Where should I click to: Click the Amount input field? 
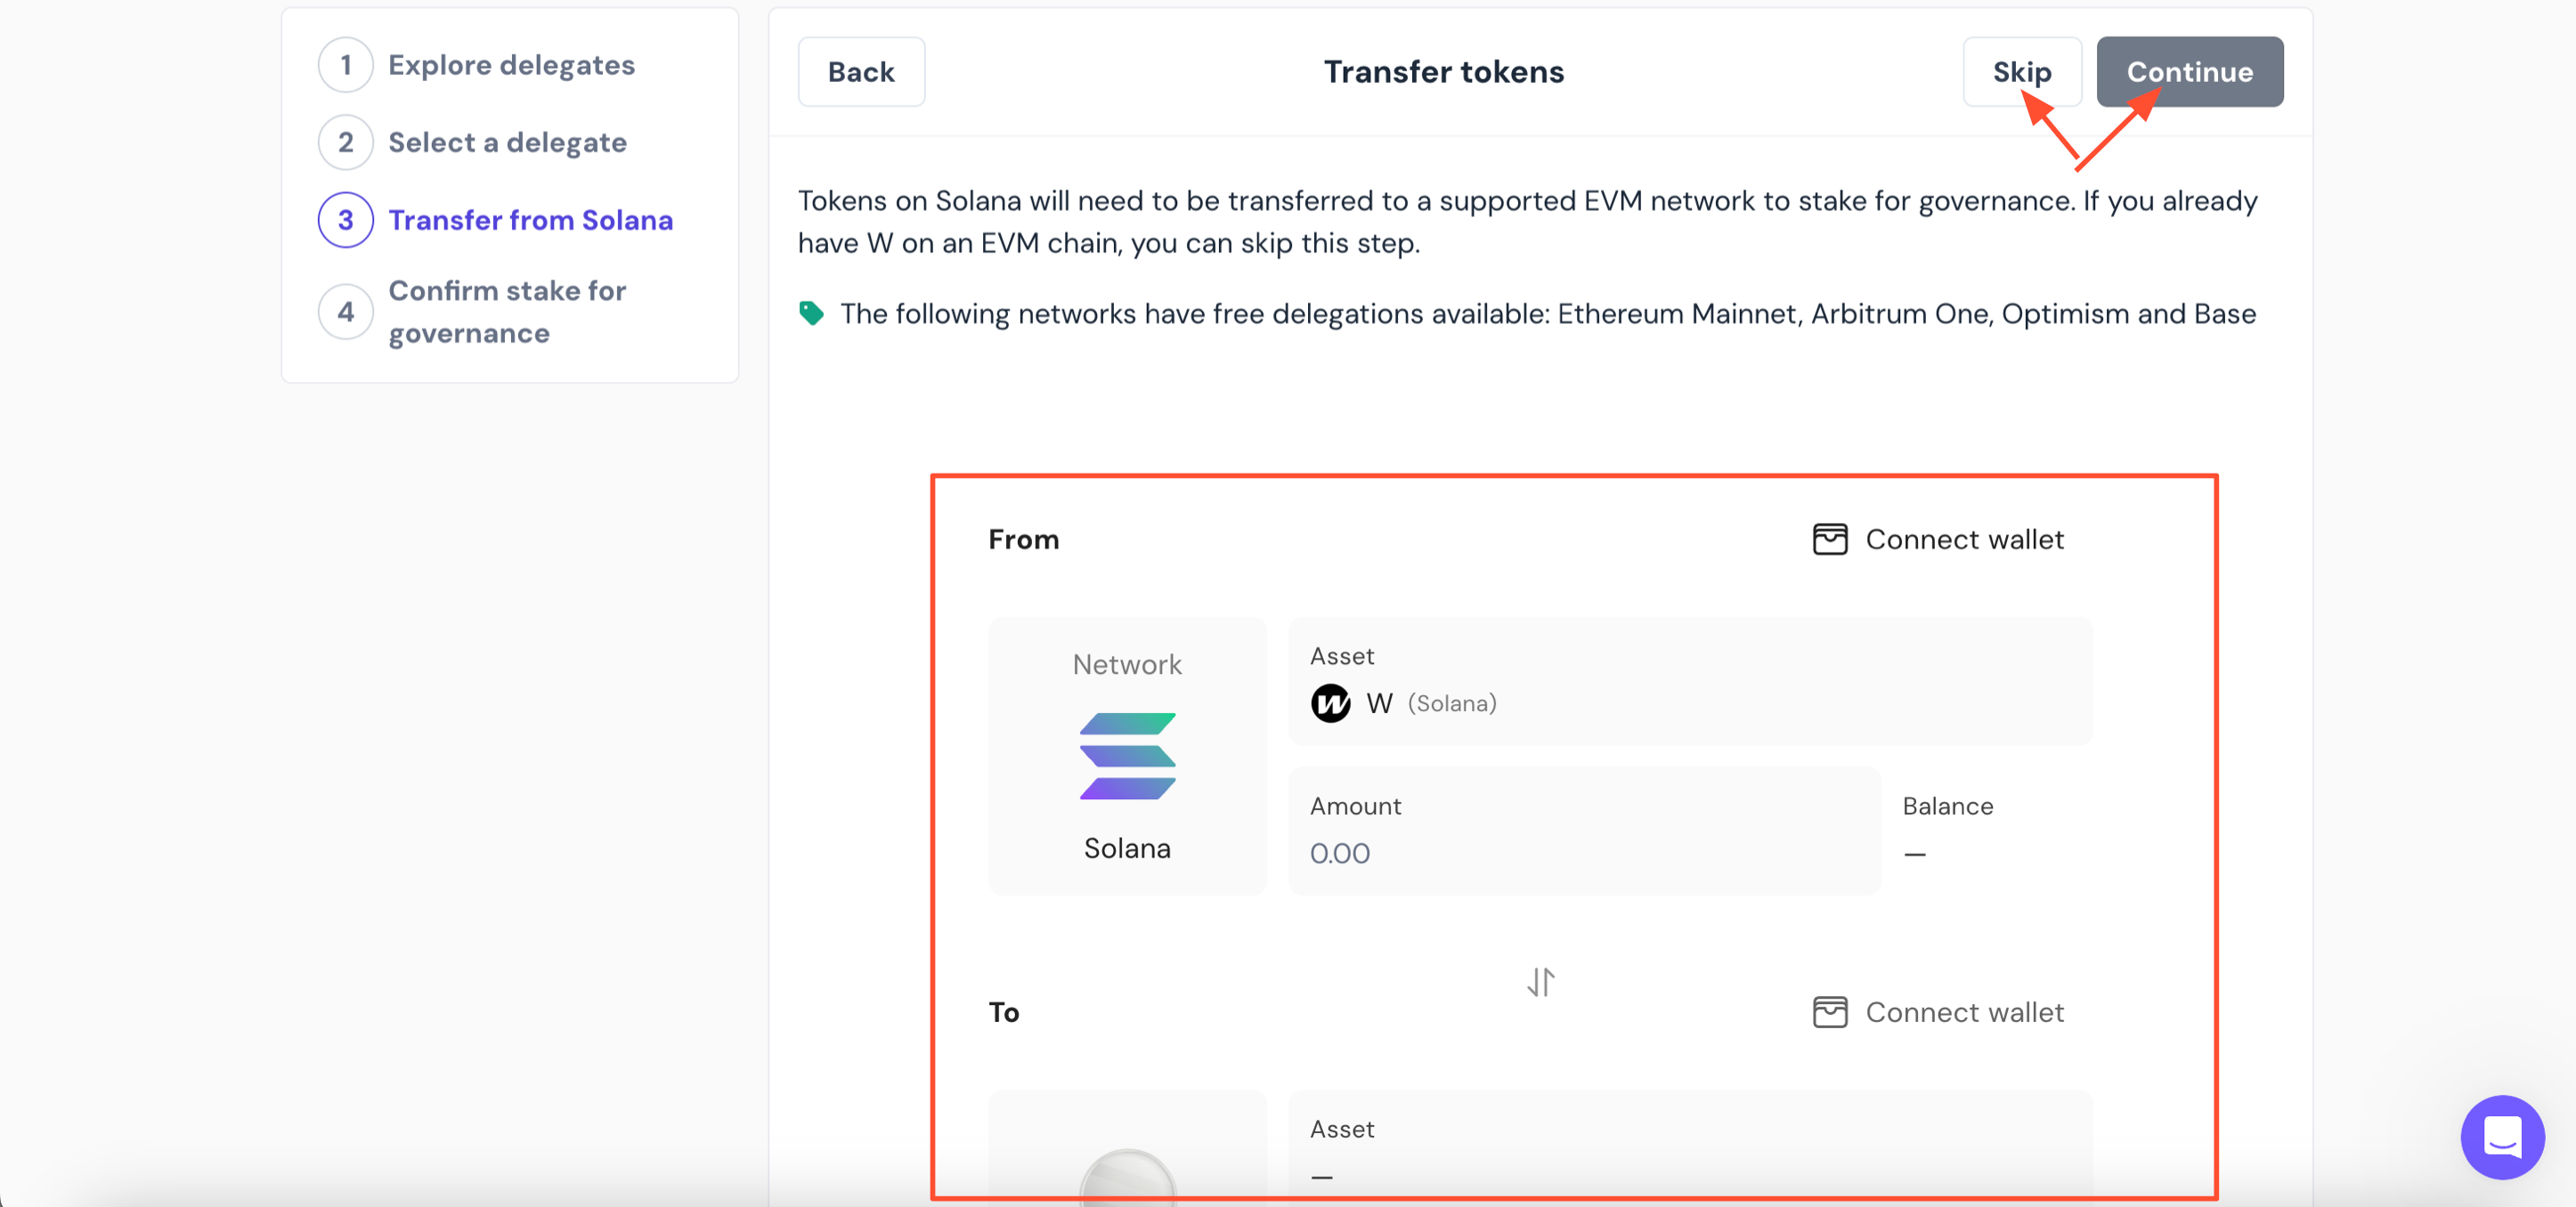click(x=1583, y=852)
